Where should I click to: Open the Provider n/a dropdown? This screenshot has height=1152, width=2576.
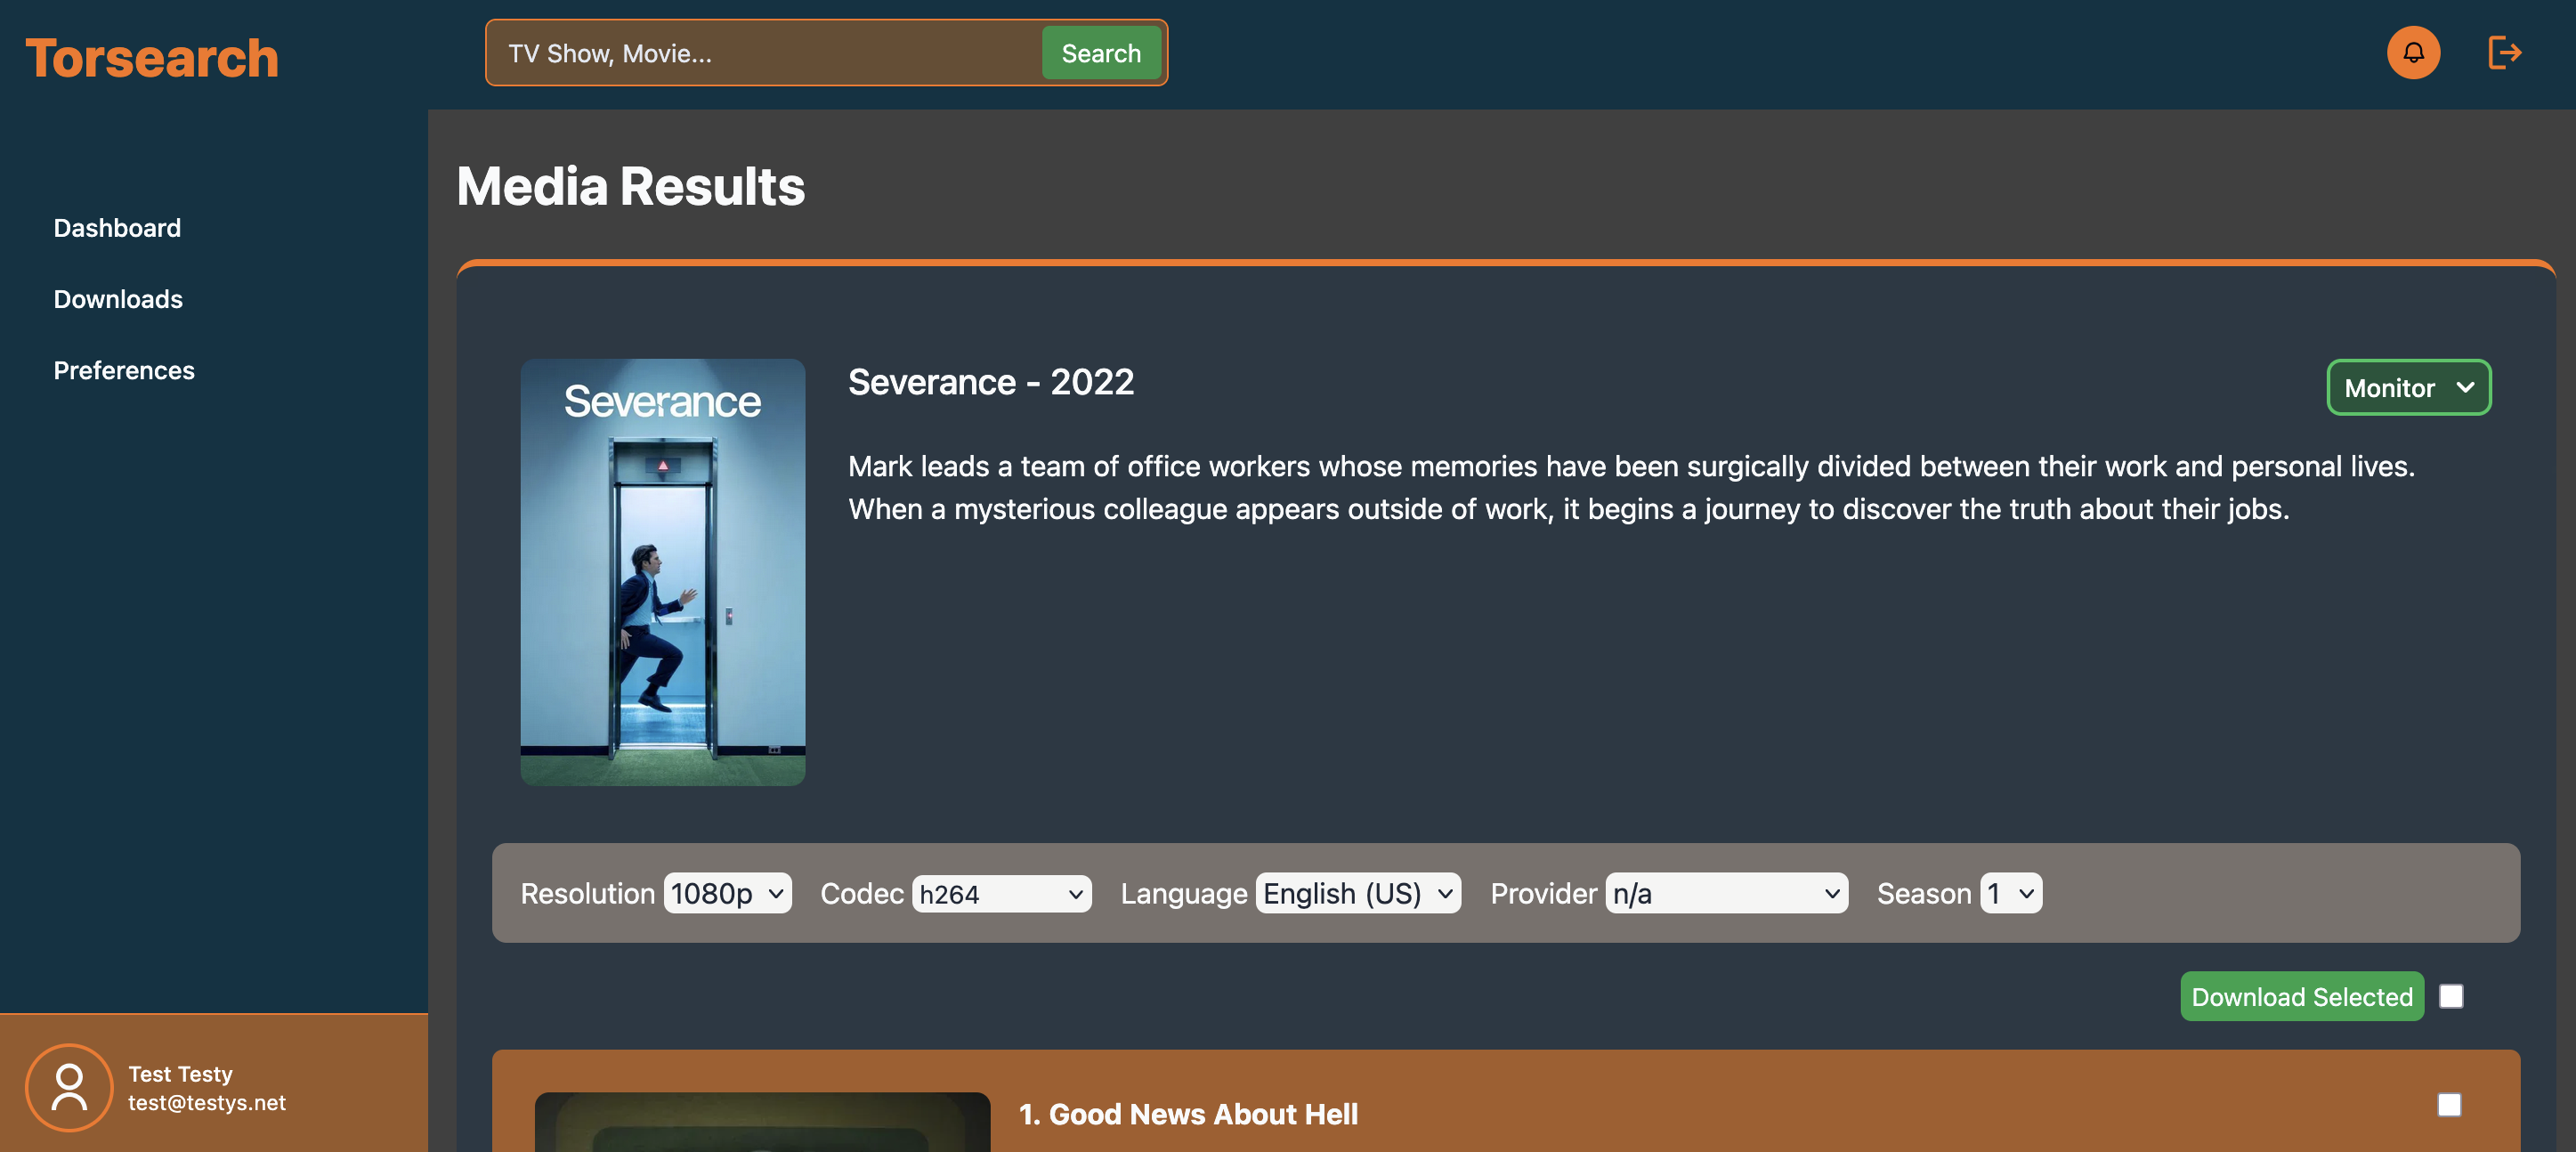(1725, 893)
